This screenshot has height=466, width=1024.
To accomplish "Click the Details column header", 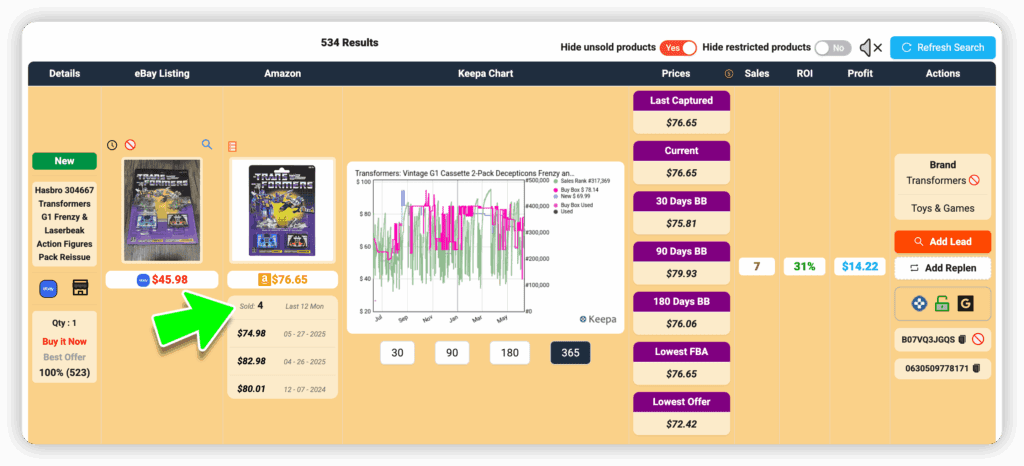I will [x=65, y=74].
